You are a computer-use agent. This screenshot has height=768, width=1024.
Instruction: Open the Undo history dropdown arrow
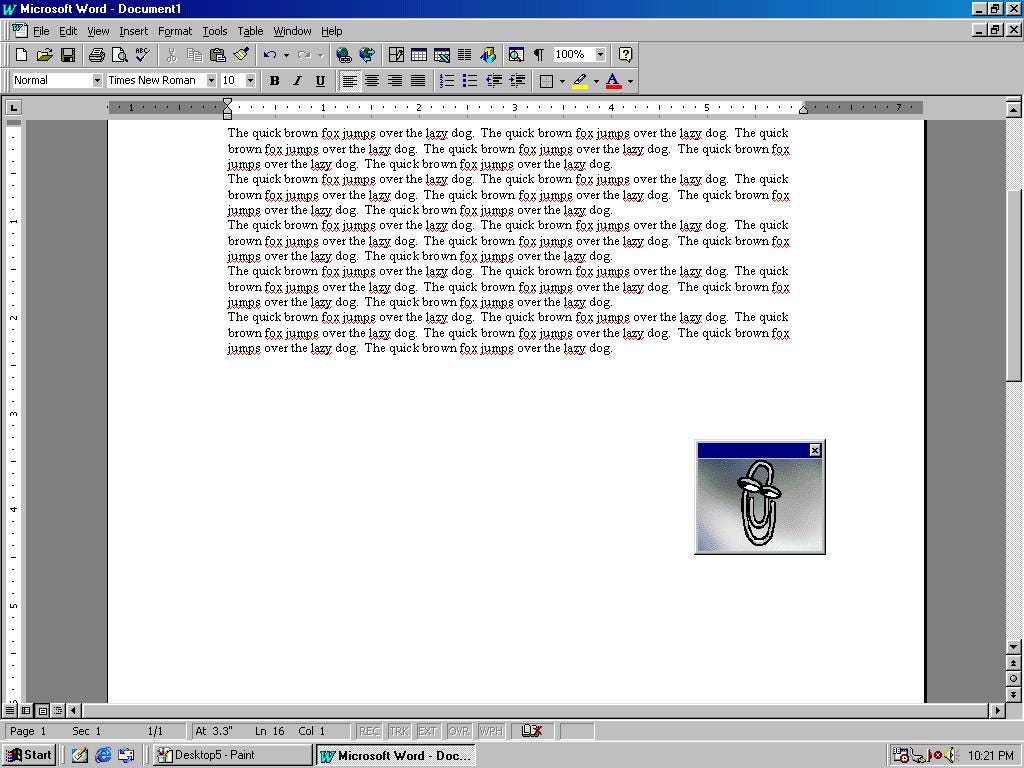[286, 55]
